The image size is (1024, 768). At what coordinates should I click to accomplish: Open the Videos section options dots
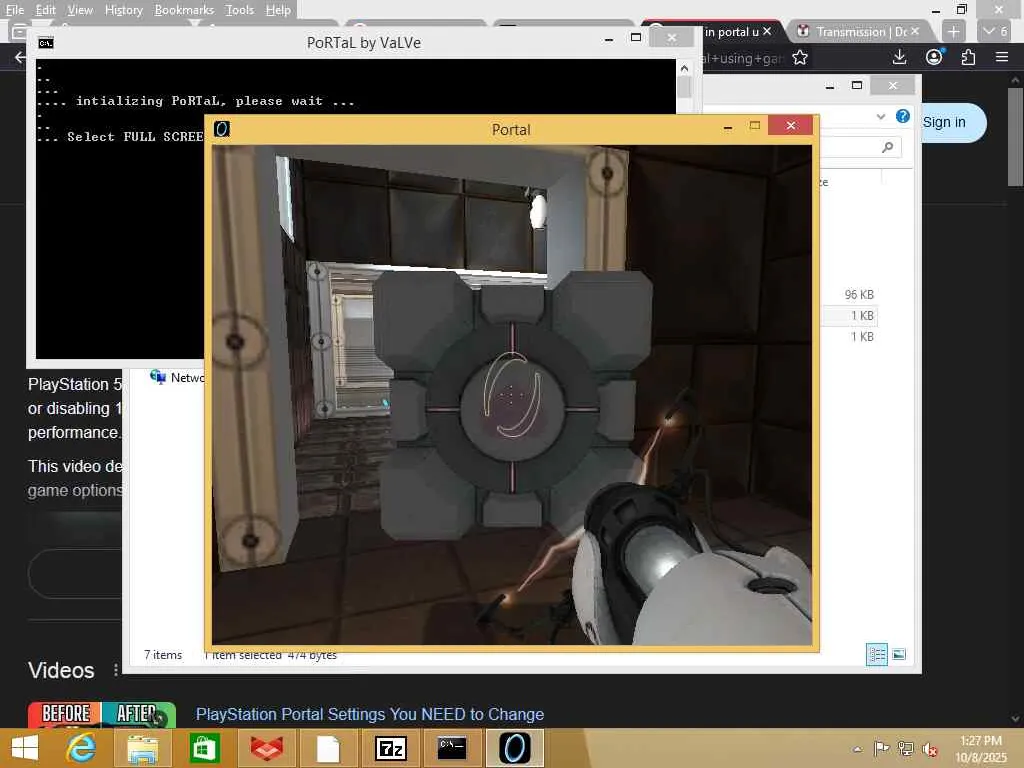(x=116, y=670)
